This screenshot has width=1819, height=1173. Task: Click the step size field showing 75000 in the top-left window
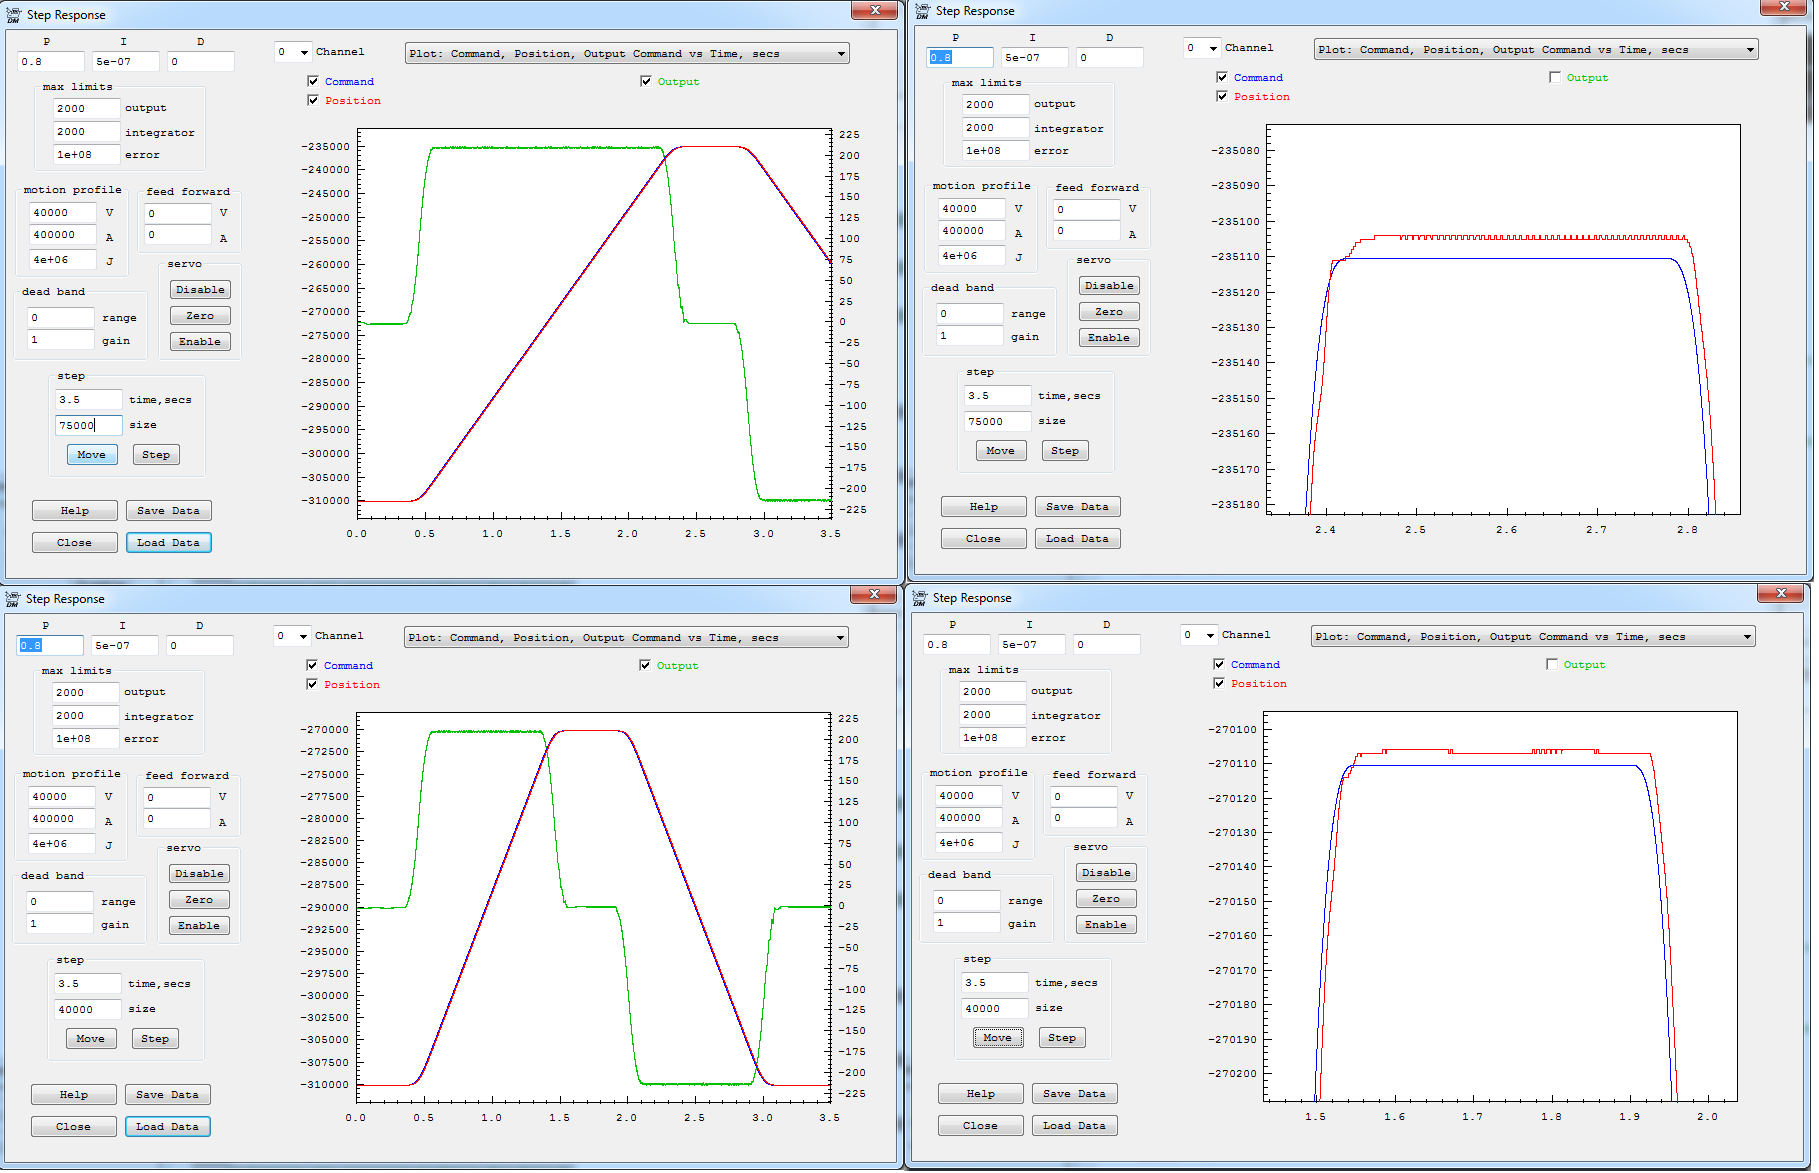[x=88, y=425]
